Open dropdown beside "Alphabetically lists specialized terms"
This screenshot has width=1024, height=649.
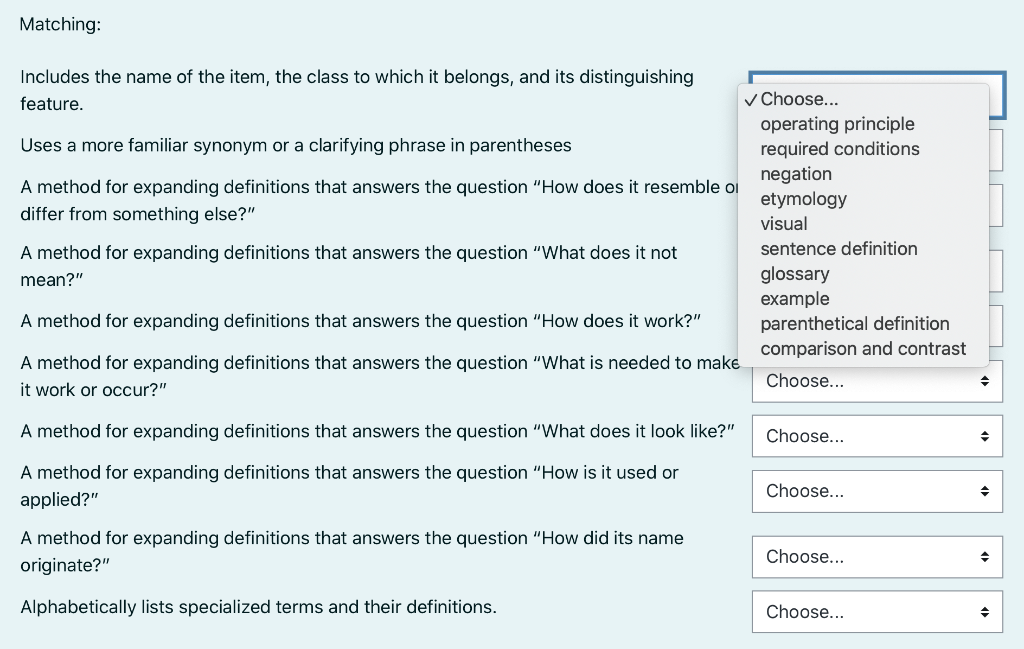pyautogui.click(x=877, y=611)
